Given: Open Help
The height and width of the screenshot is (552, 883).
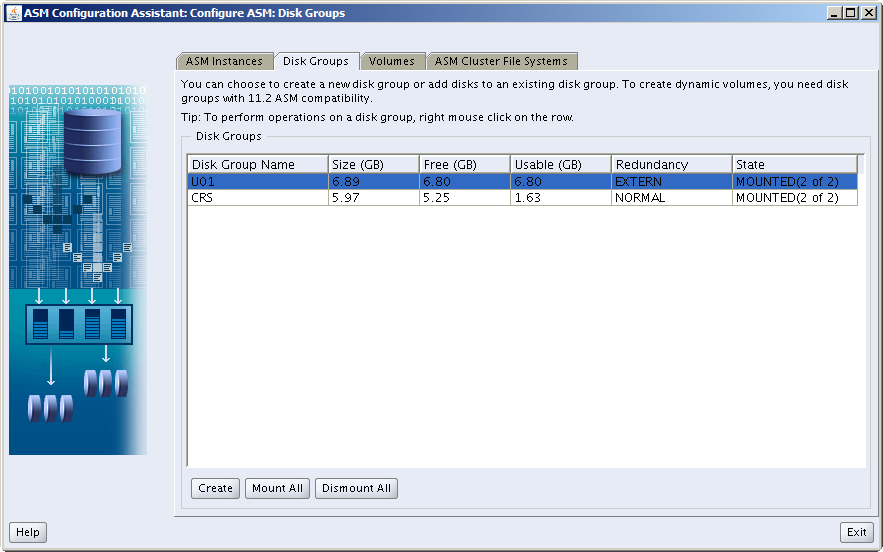Looking at the screenshot, I should click(x=27, y=532).
